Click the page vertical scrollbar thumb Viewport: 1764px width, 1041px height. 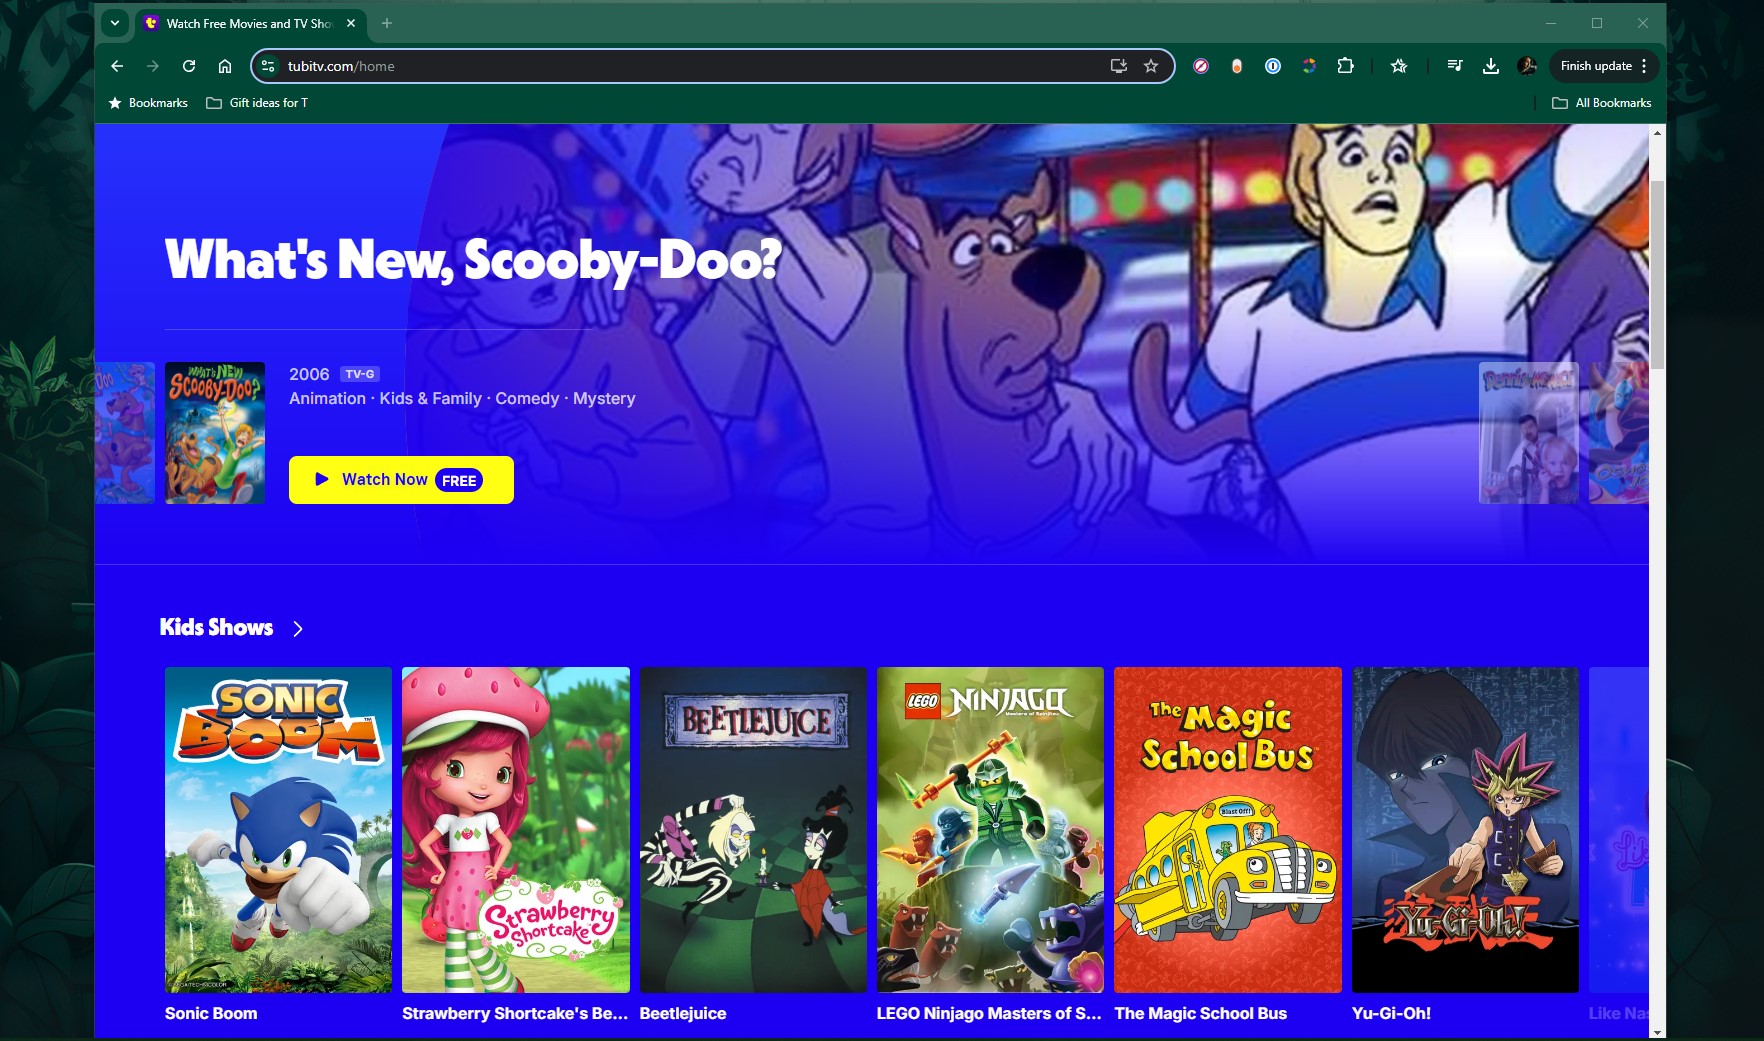(x=1658, y=275)
